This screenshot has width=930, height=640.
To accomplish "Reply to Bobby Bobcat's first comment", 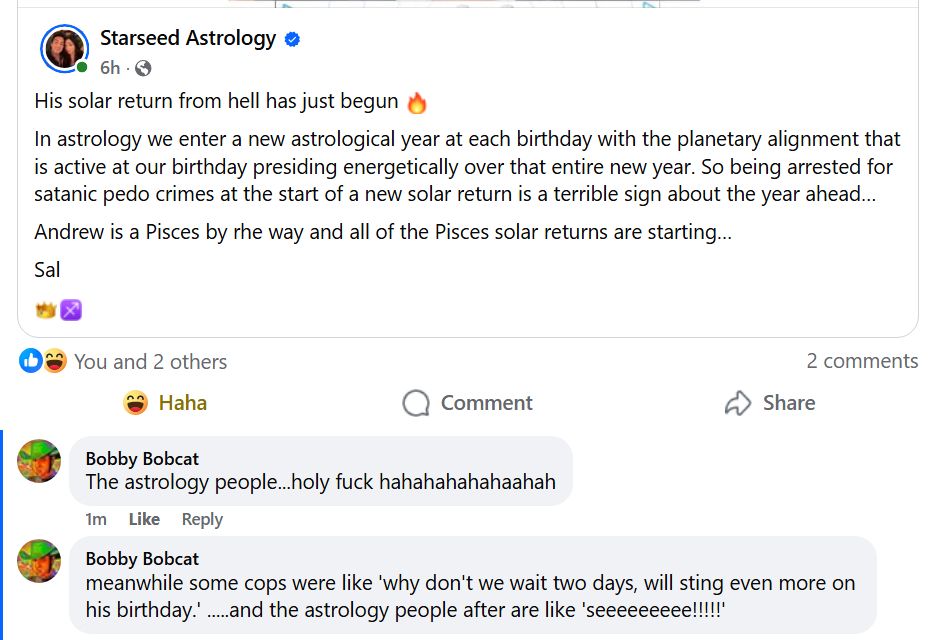I will coord(202,519).
